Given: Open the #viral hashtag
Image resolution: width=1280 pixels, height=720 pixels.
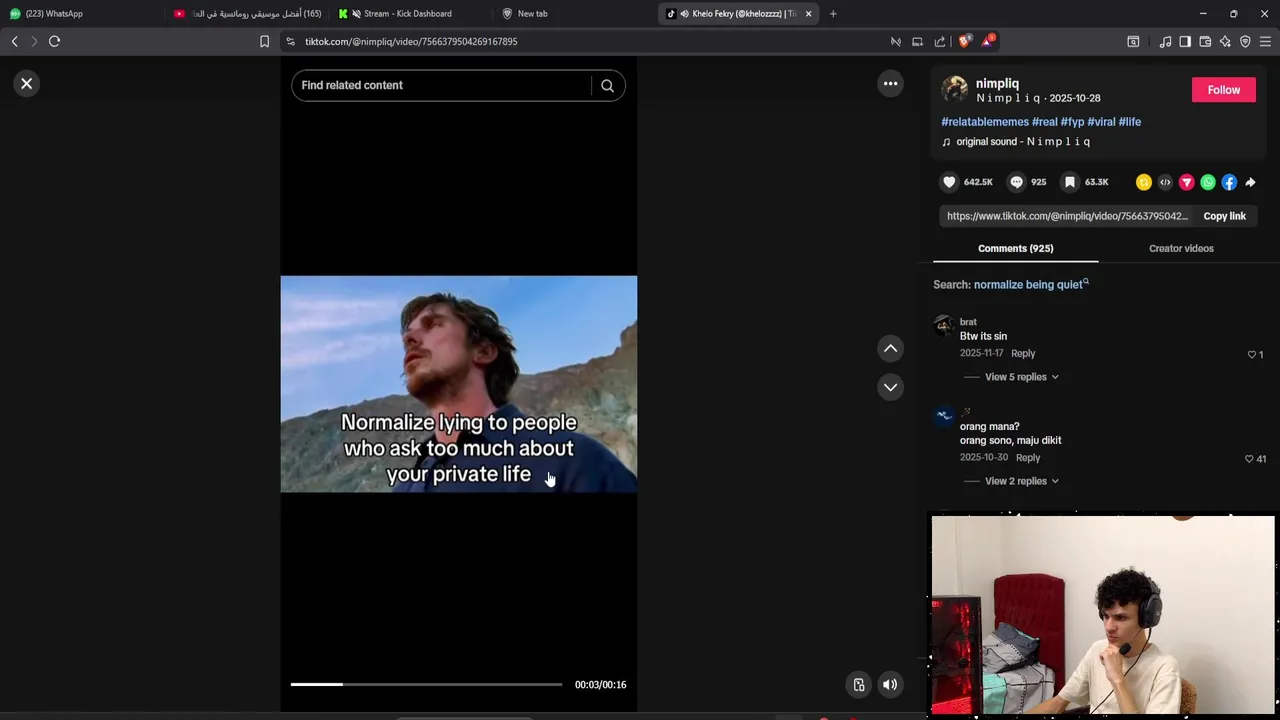Looking at the screenshot, I should click(1101, 122).
